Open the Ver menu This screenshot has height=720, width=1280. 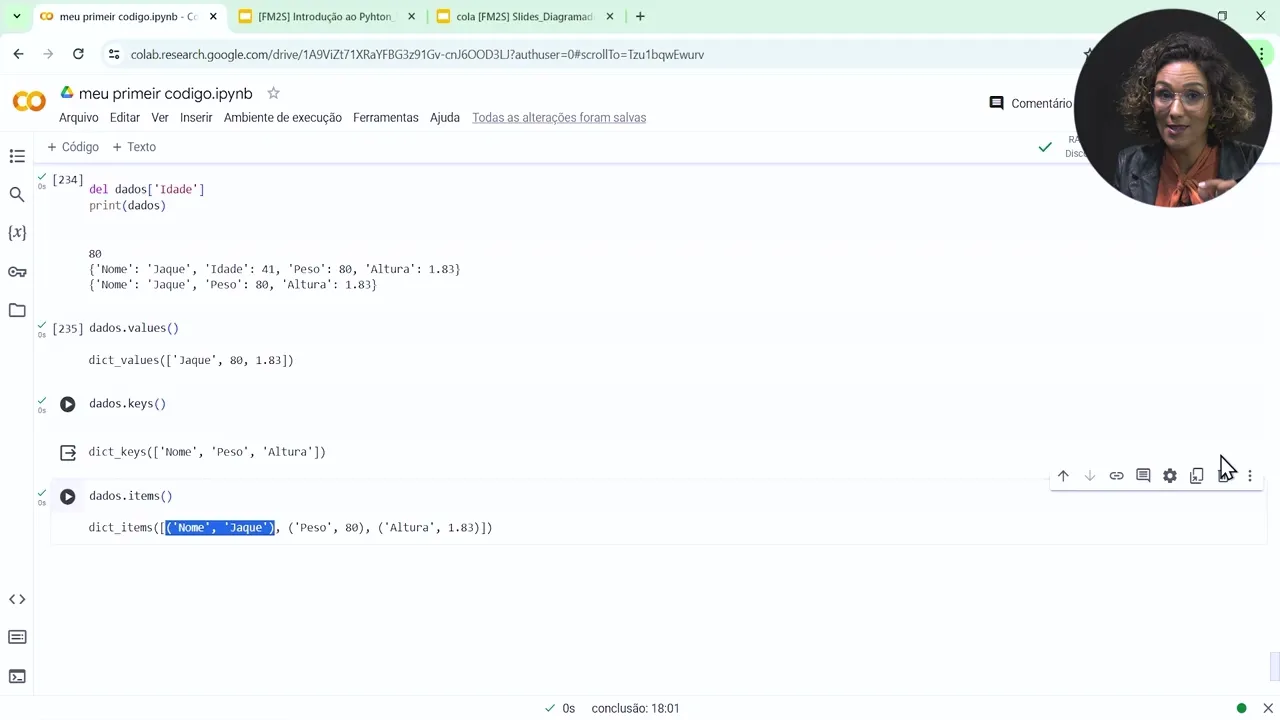click(x=160, y=118)
